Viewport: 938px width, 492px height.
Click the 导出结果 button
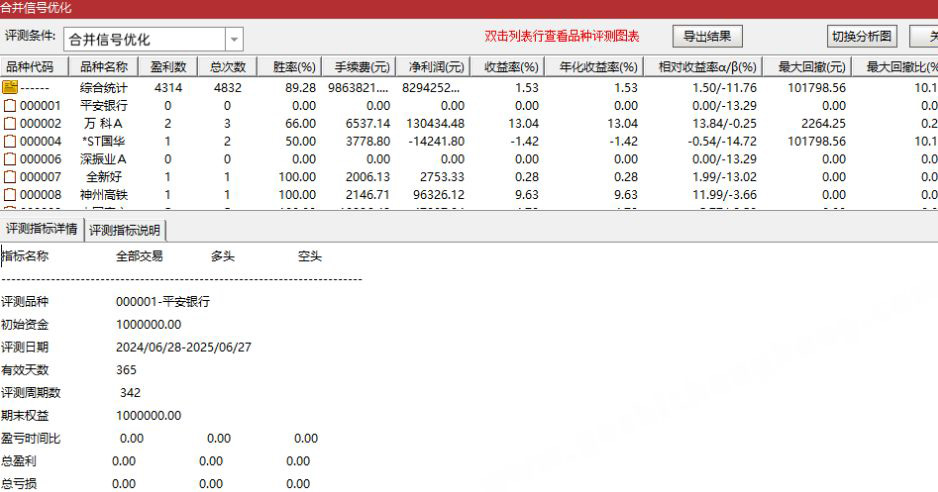[x=707, y=37]
